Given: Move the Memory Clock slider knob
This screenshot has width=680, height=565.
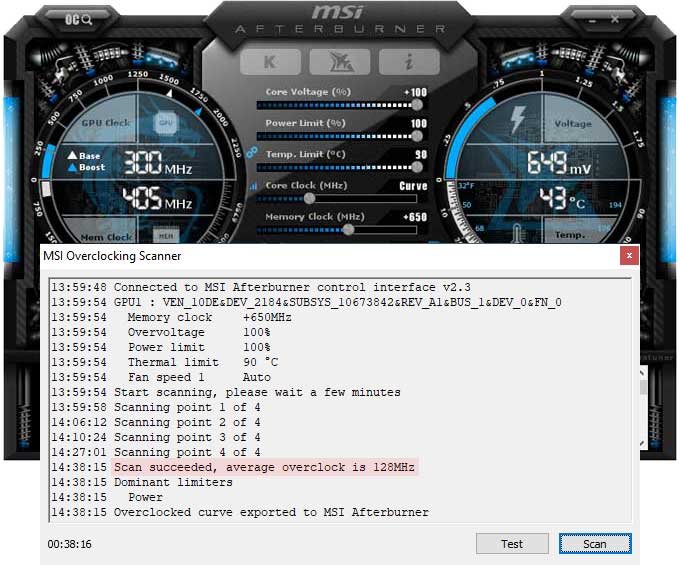Looking at the screenshot, I should tap(348, 229).
